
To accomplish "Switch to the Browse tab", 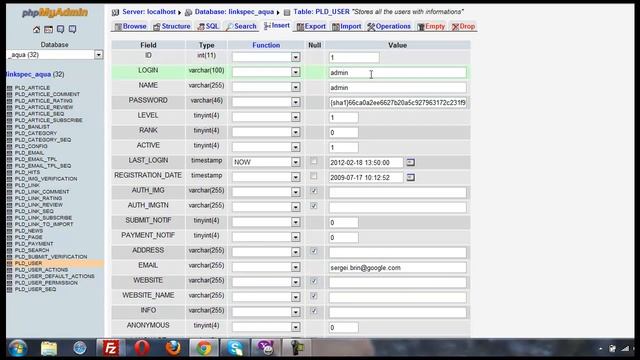I will pyautogui.click(x=131, y=27).
